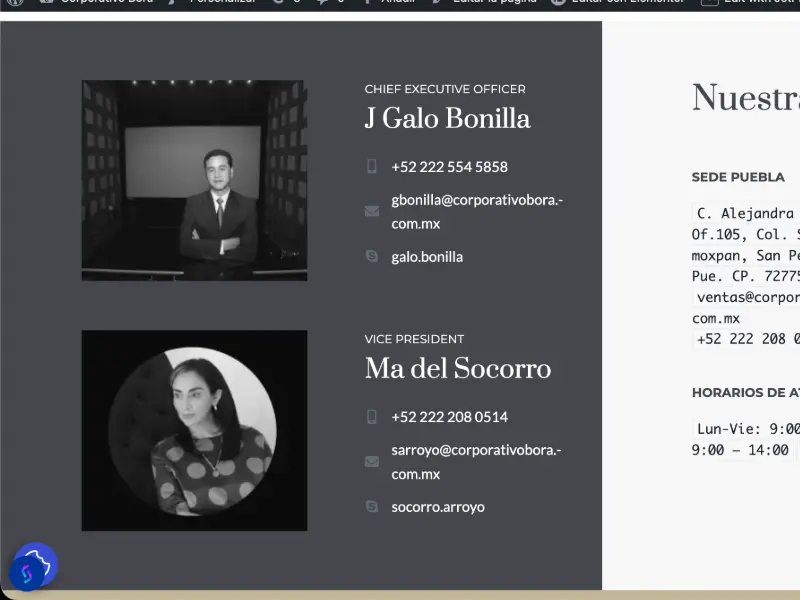Call the number +52 222 554 5858
Viewport: 800px width, 600px height.
point(449,167)
